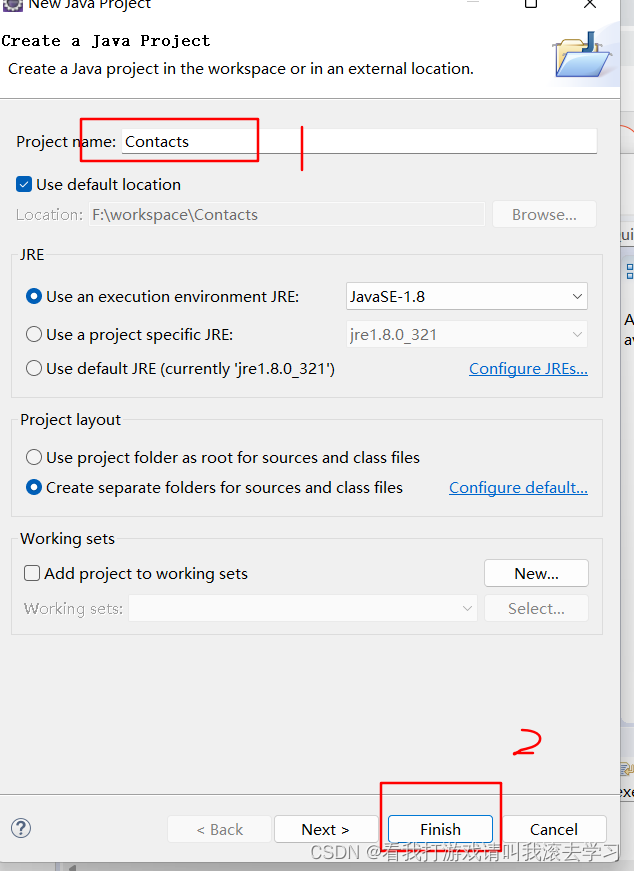Click the Cancel button

point(554,828)
